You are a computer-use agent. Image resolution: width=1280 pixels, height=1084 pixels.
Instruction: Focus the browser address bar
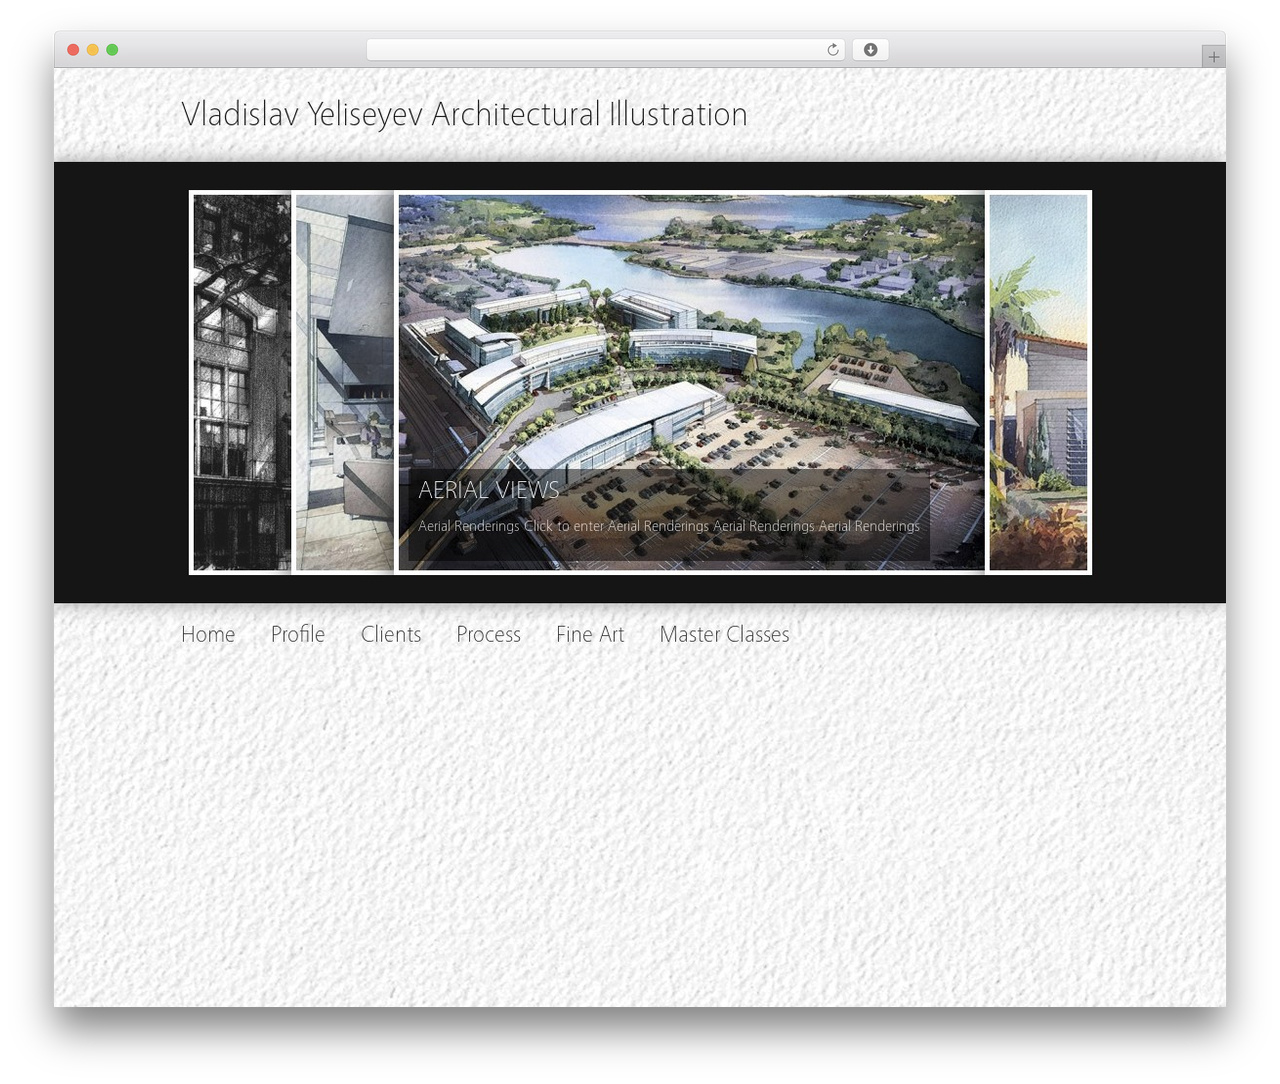[x=605, y=50]
